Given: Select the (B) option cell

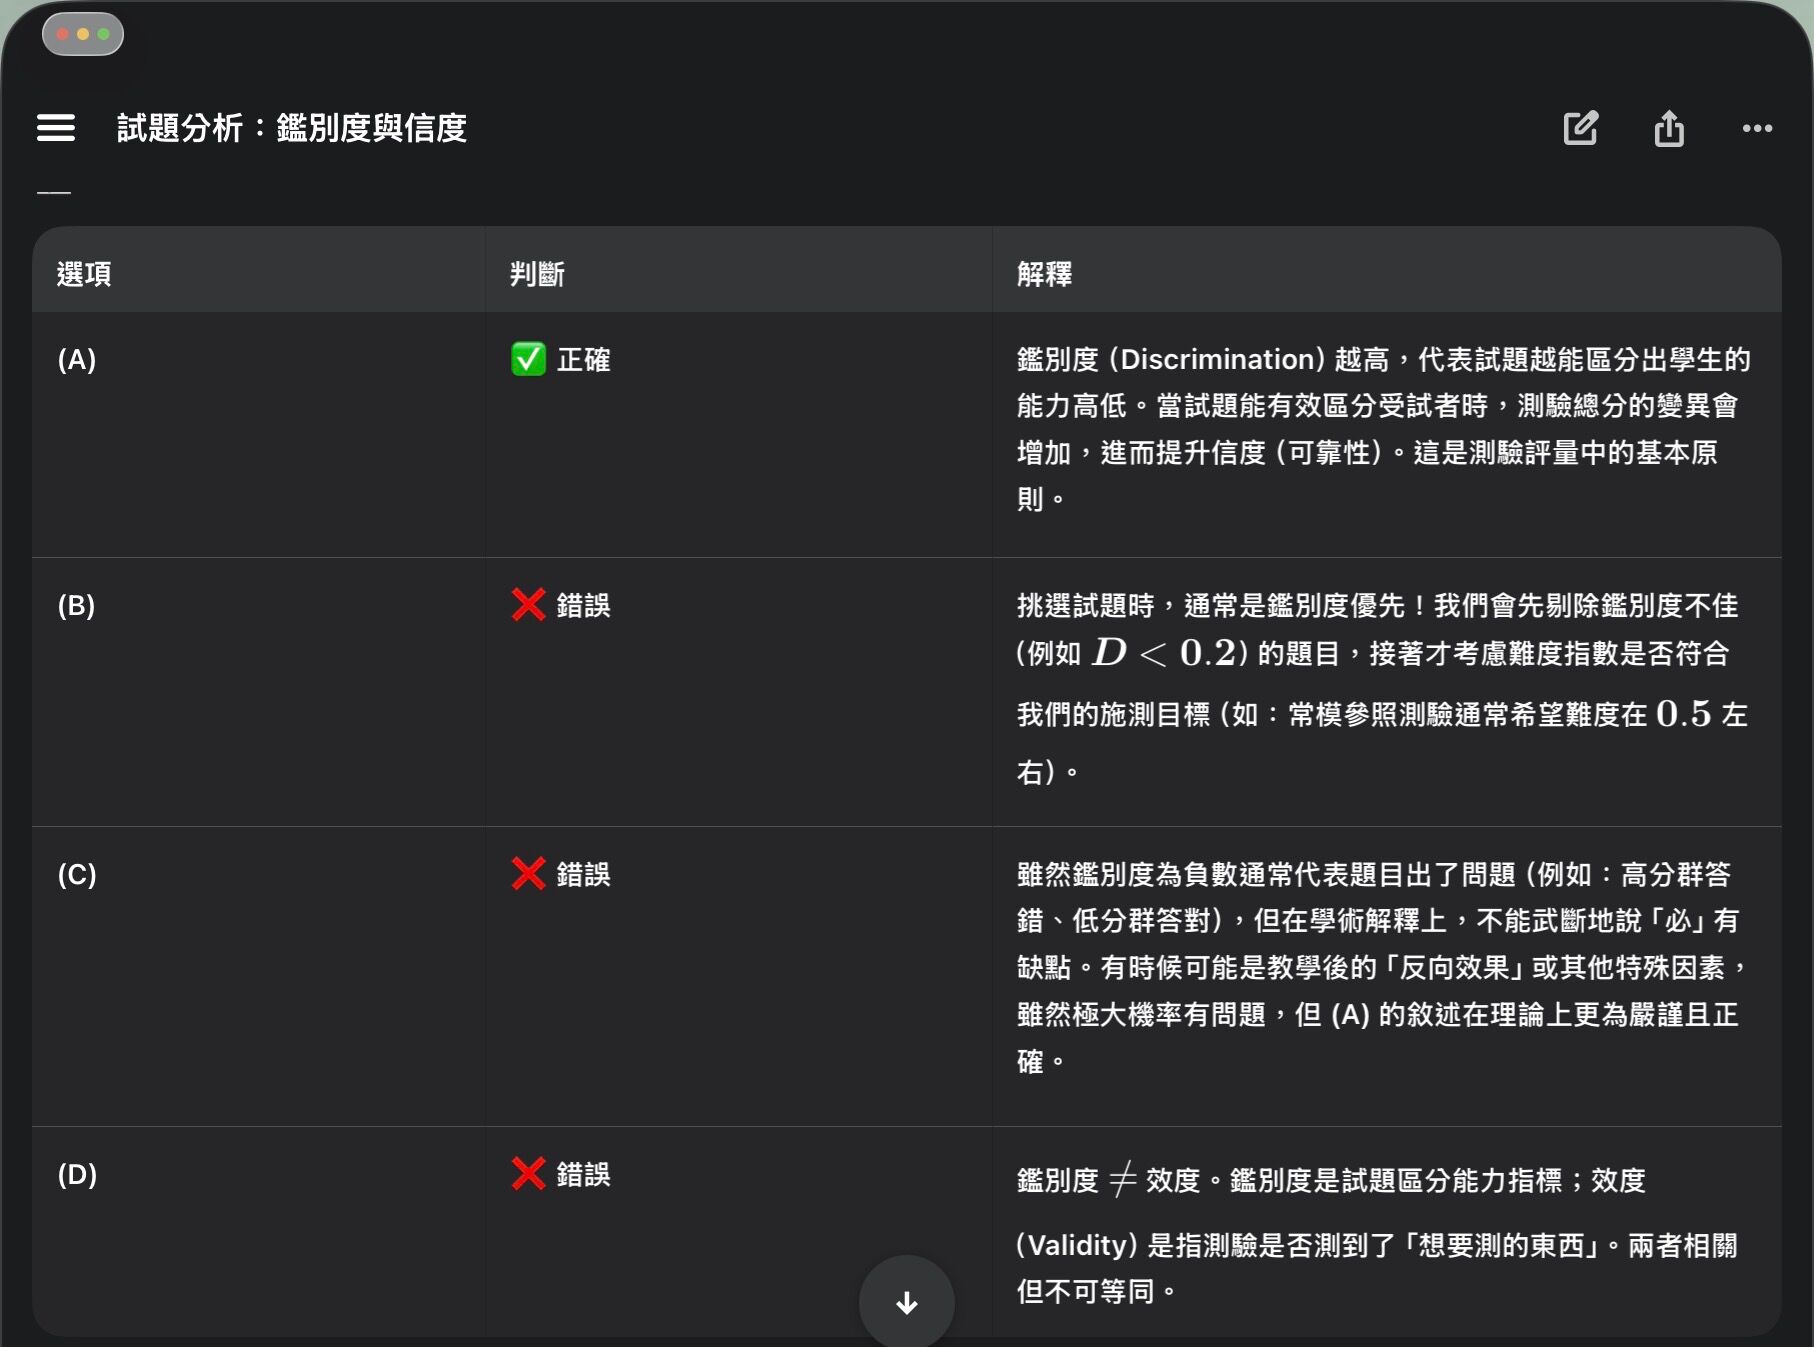Looking at the screenshot, I should pos(76,605).
